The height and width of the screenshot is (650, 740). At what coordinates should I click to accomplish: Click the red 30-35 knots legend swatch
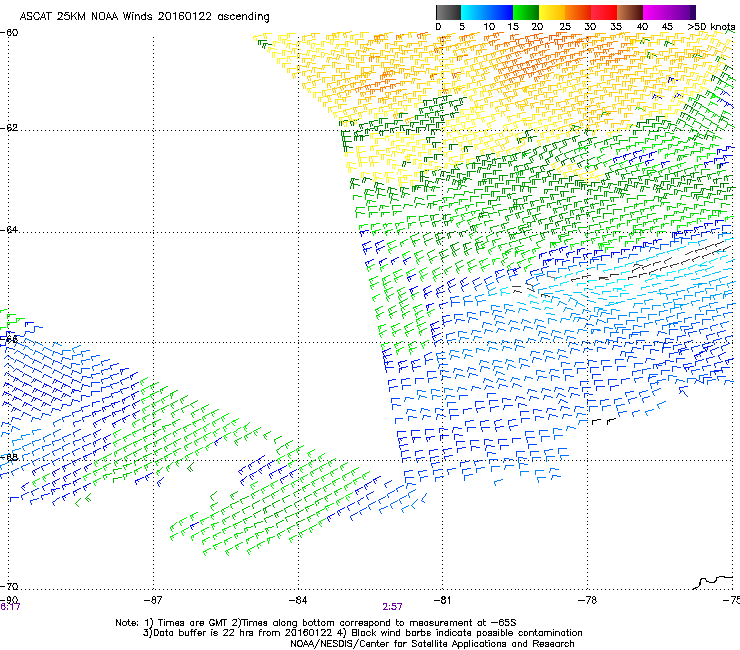[604, 12]
